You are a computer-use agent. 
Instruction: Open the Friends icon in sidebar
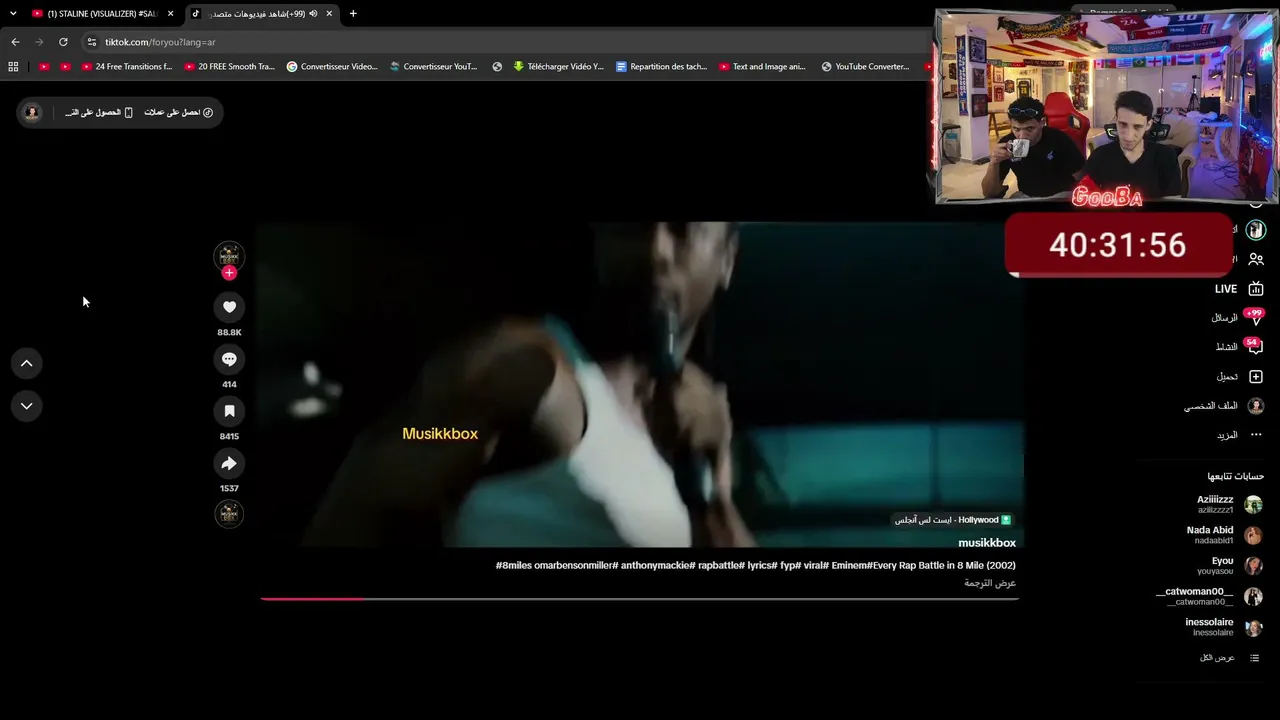click(1256, 259)
